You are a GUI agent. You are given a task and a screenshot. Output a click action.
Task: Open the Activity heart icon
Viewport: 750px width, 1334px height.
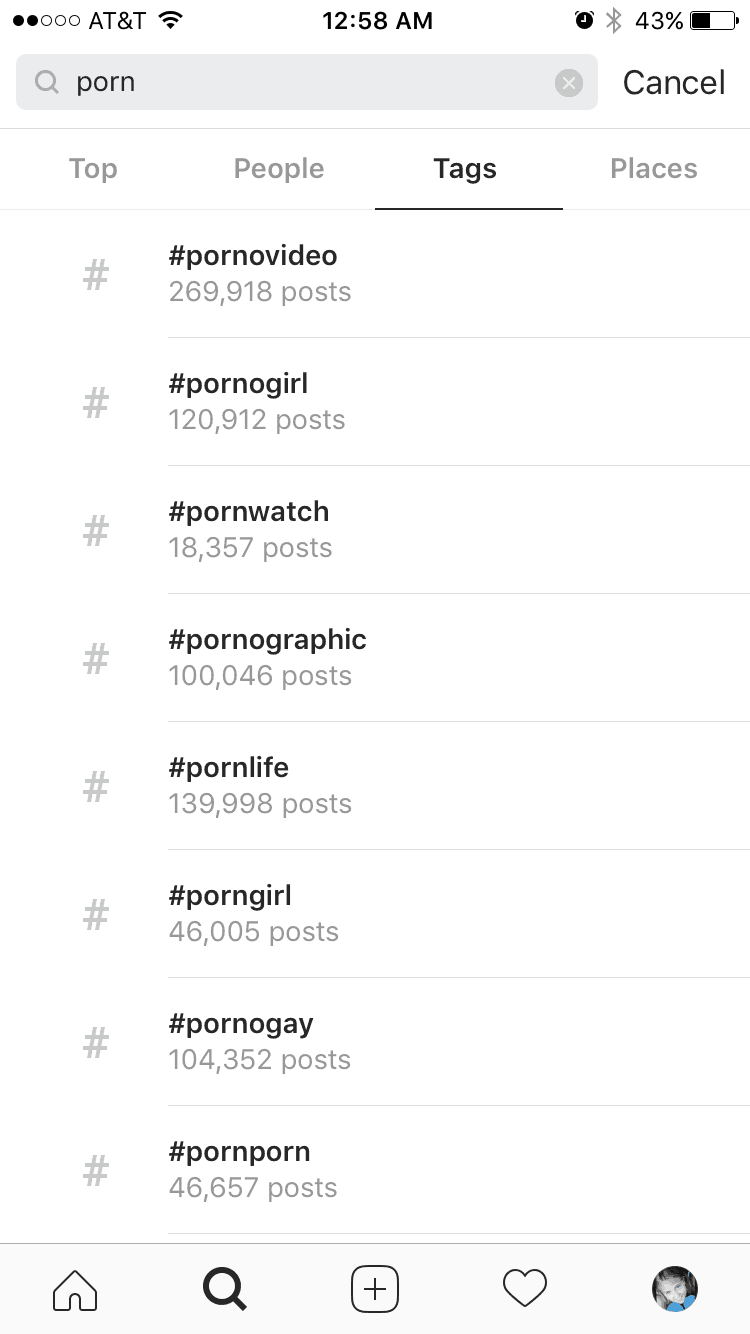click(525, 1289)
